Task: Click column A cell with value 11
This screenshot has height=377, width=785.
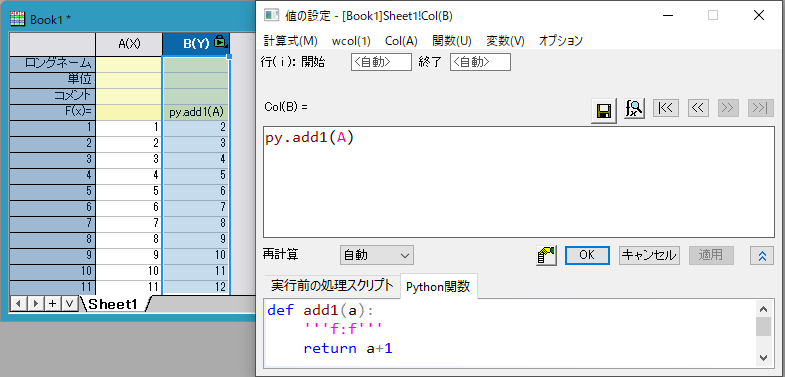Action: tap(129, 287)
